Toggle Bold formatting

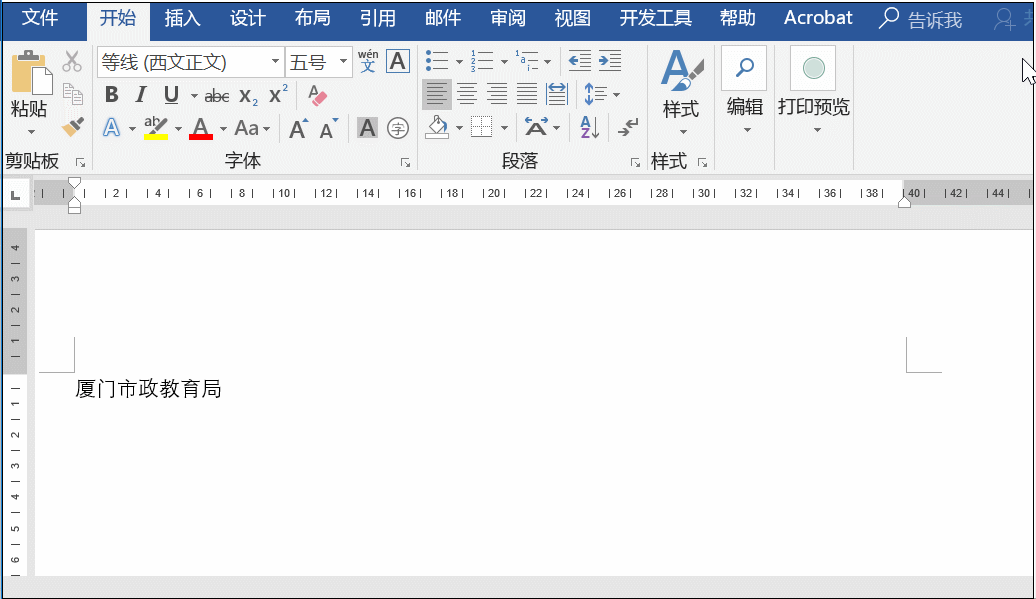click(111, 95)
